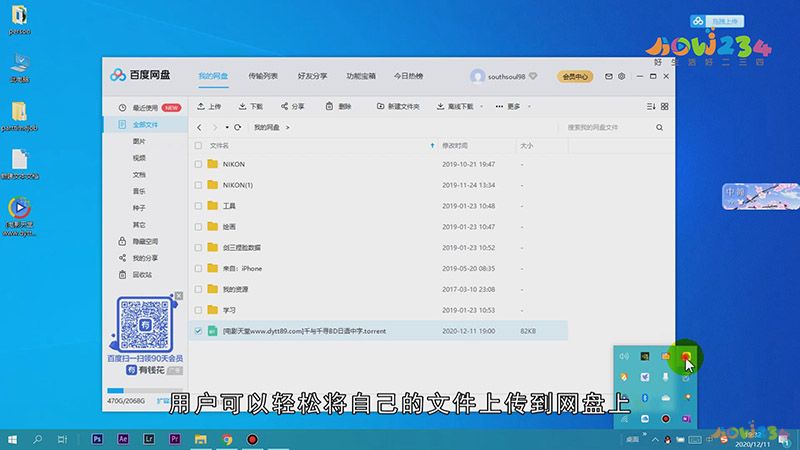Check the 工具 folder checkbox
This screenshot has height=450, width=800.
click(198, 206)
